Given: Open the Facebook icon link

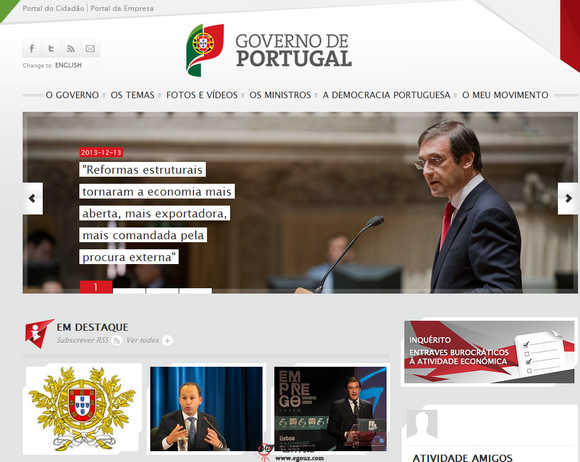Looking at the screenshot, I should (x=32, y=48).
